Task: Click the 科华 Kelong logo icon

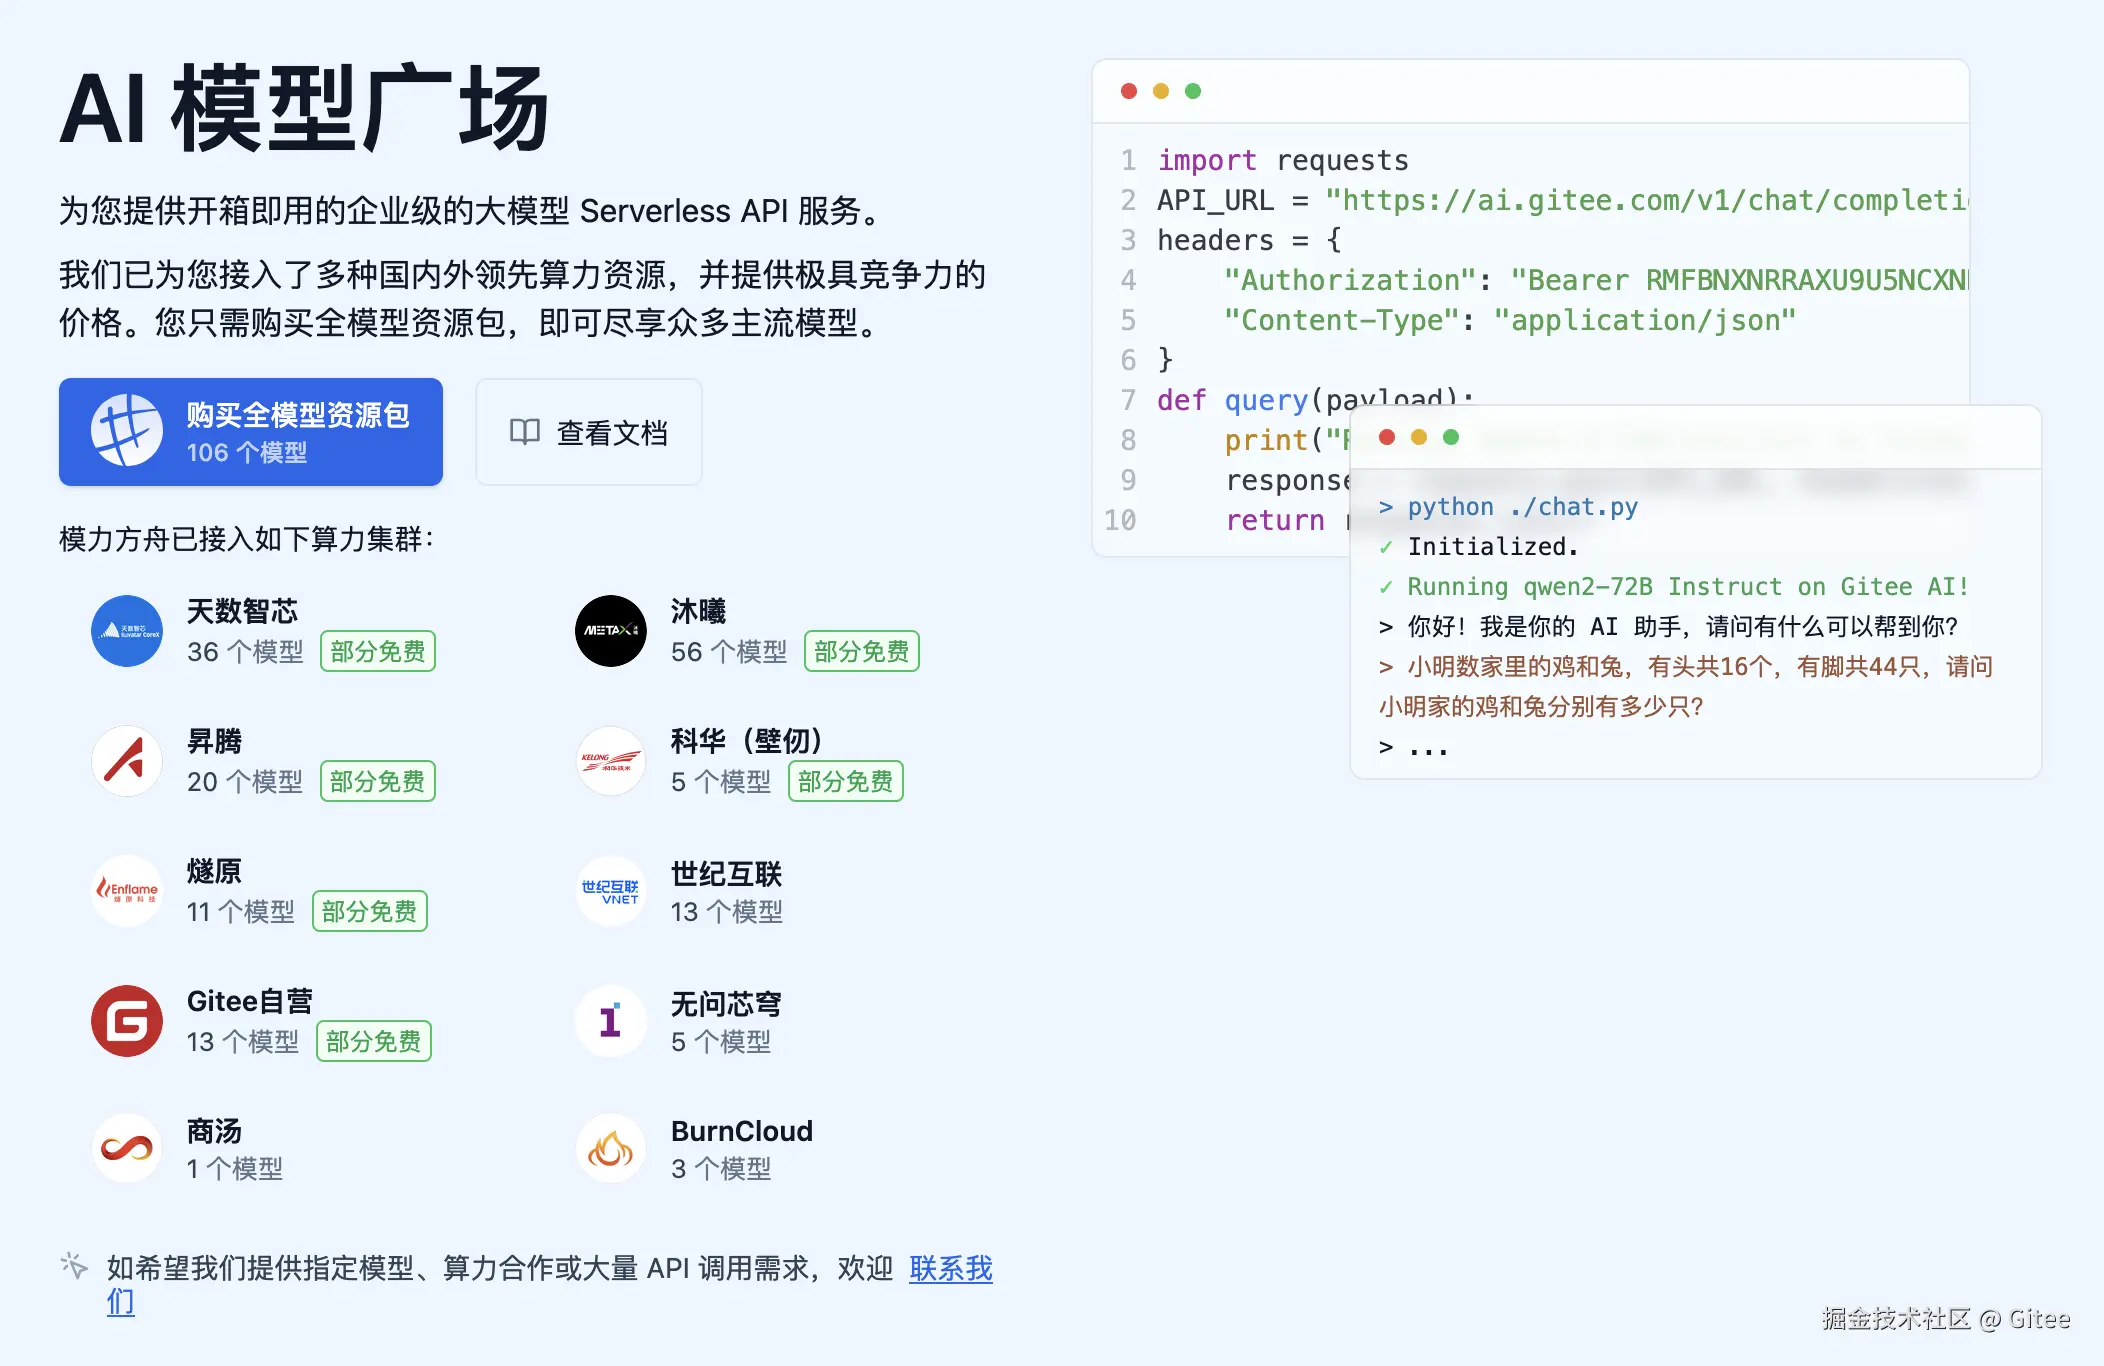Action: (611, 761)
